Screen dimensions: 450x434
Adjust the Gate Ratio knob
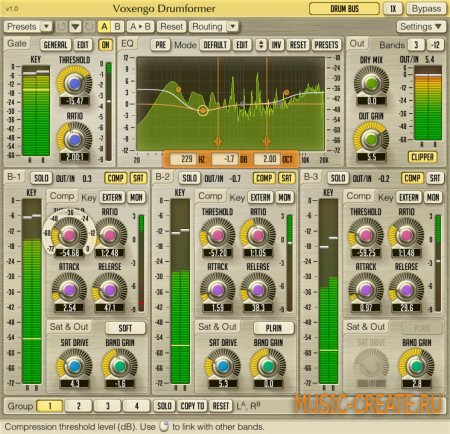74,139
